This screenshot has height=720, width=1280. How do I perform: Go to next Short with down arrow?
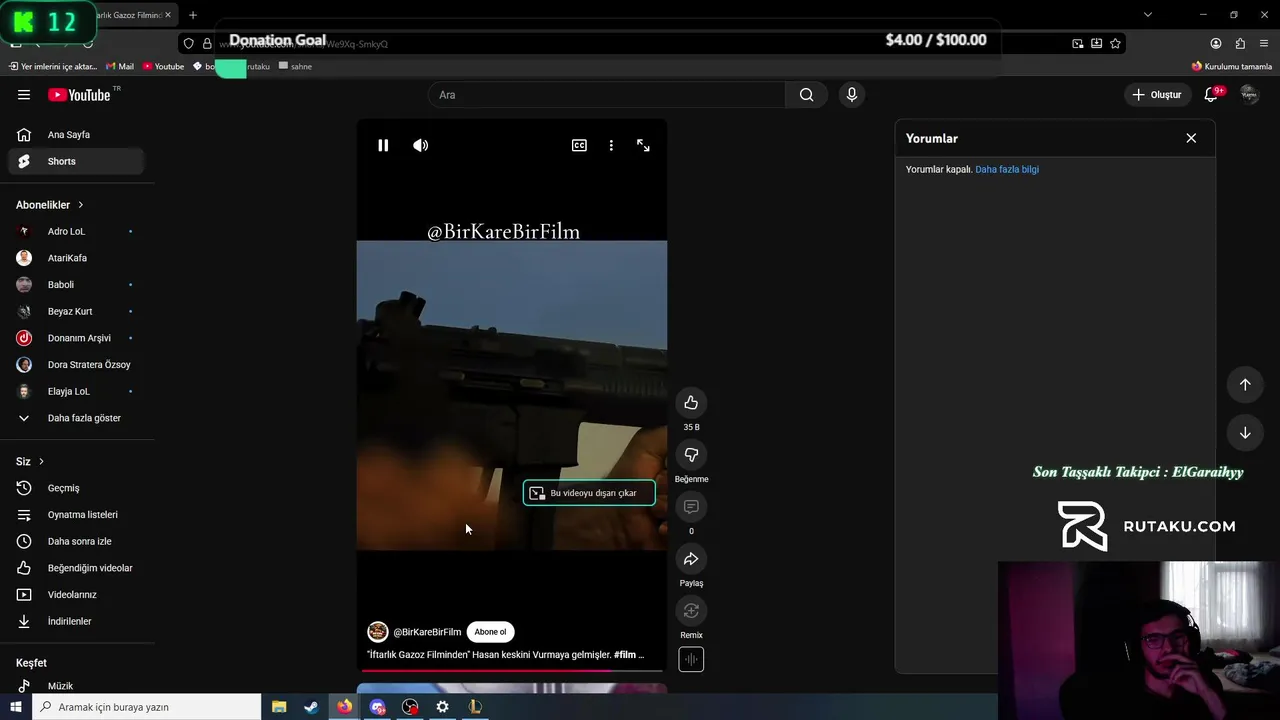point(1245,433)
